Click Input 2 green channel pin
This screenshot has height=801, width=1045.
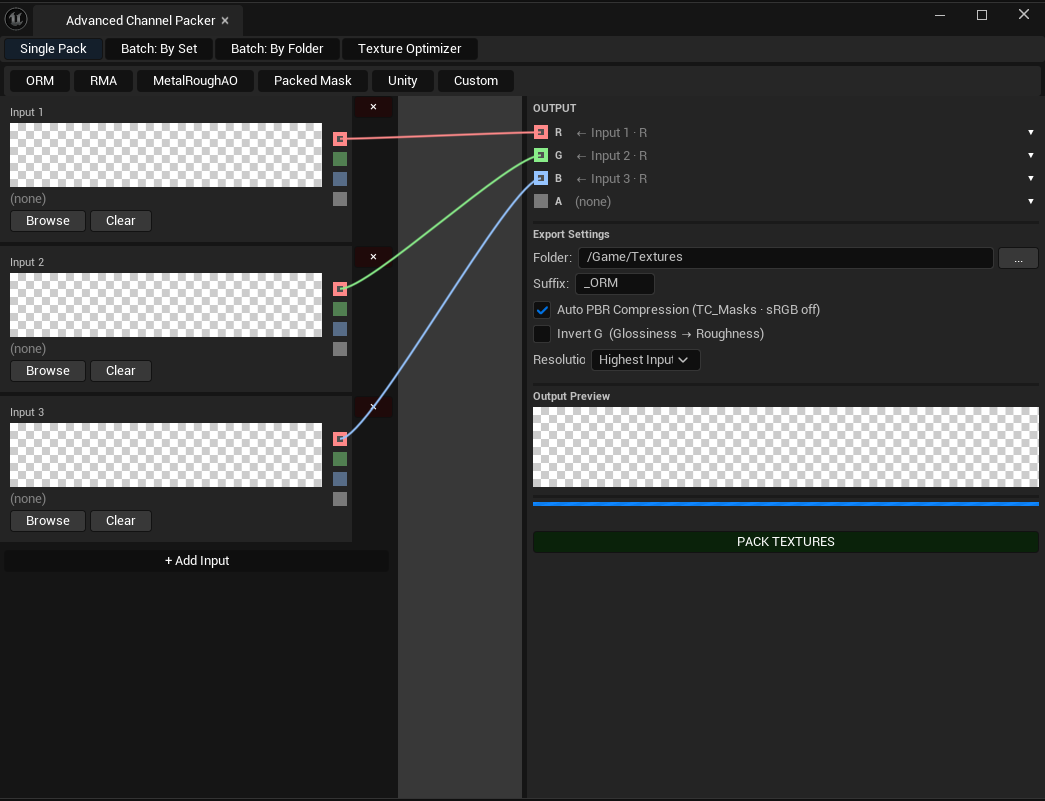point(340,309)
